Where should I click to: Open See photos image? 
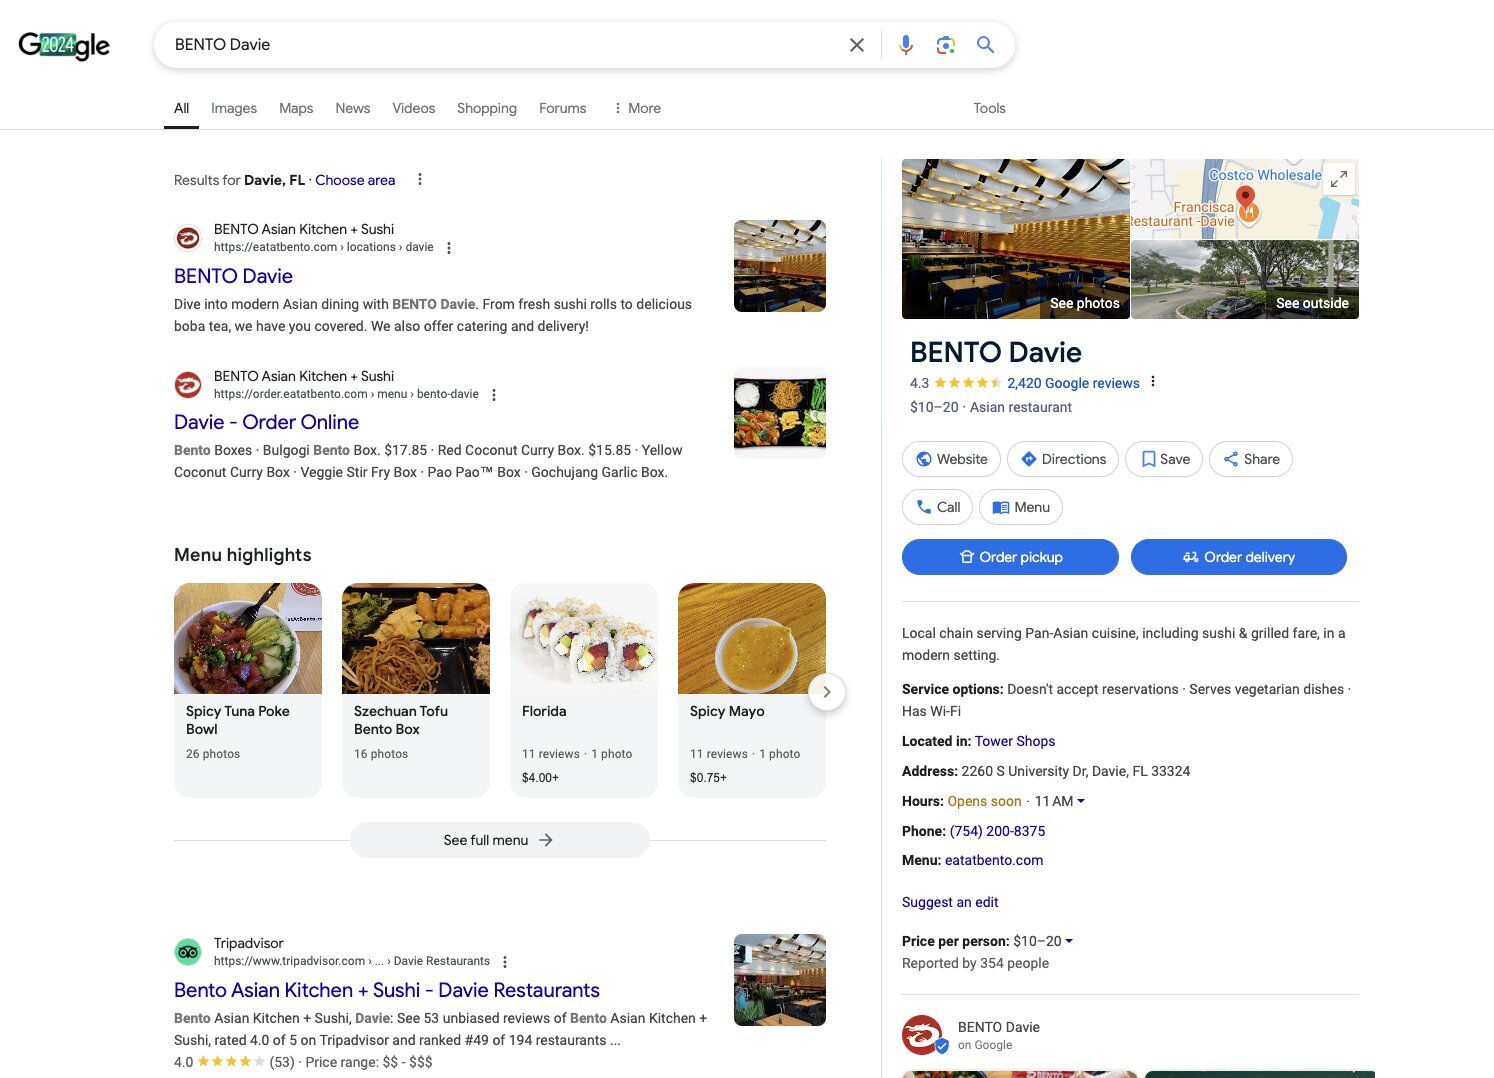[1016, 239]
